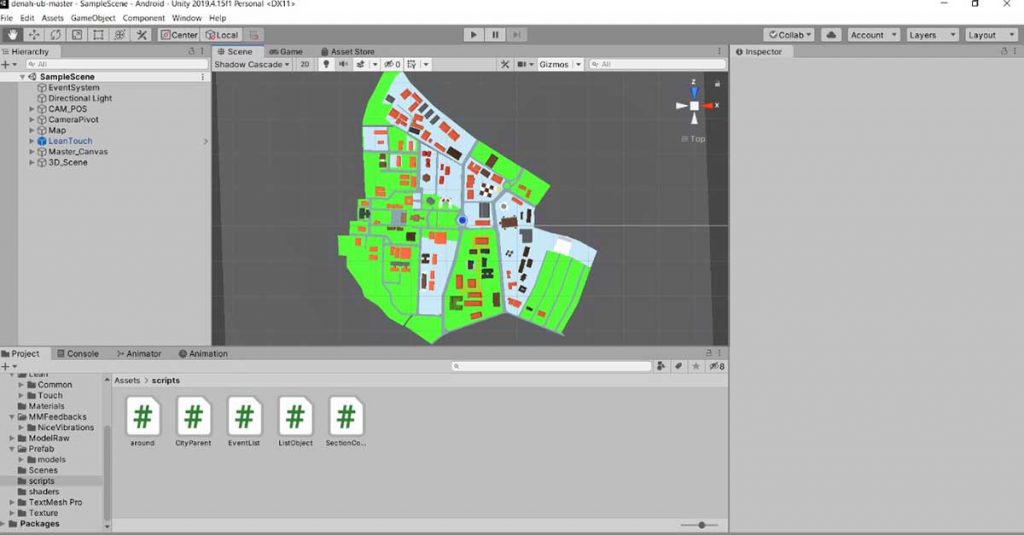Open the Layers dropdown

coord(933,35)
